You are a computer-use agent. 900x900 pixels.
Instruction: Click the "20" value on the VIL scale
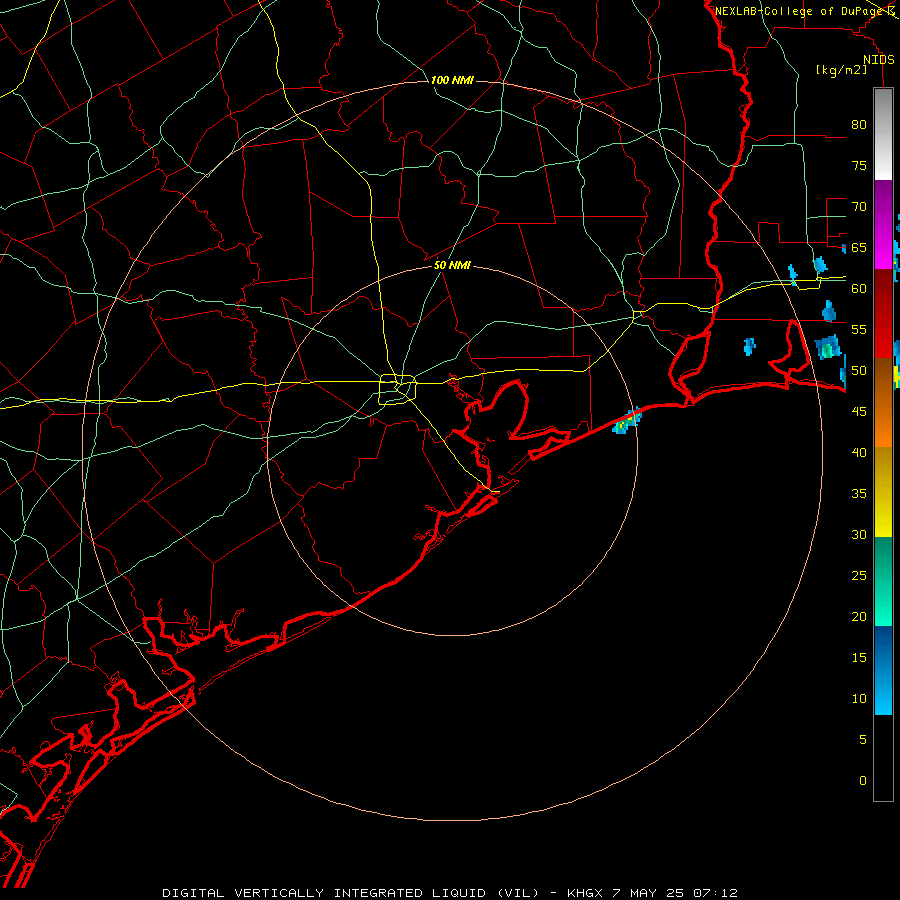click(x=859, y=617)
